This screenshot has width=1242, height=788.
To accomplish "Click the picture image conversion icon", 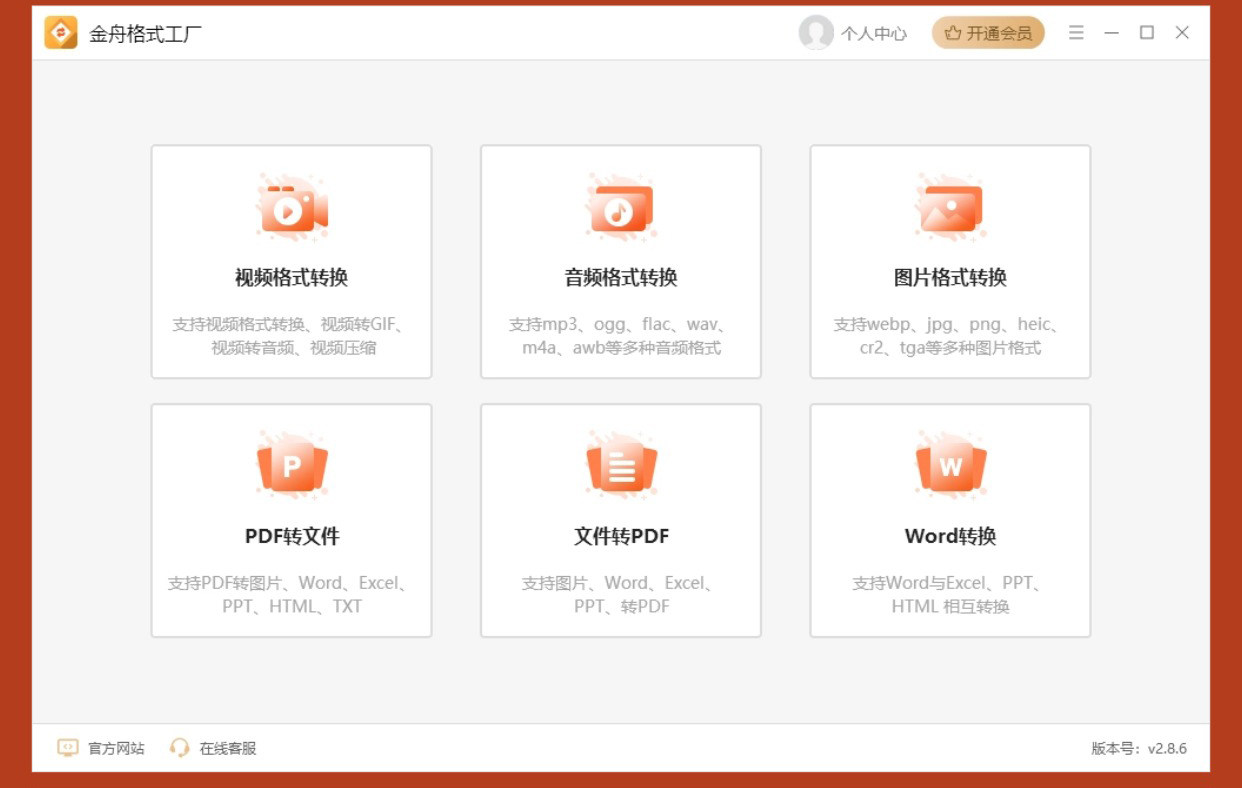I will 950,208.
